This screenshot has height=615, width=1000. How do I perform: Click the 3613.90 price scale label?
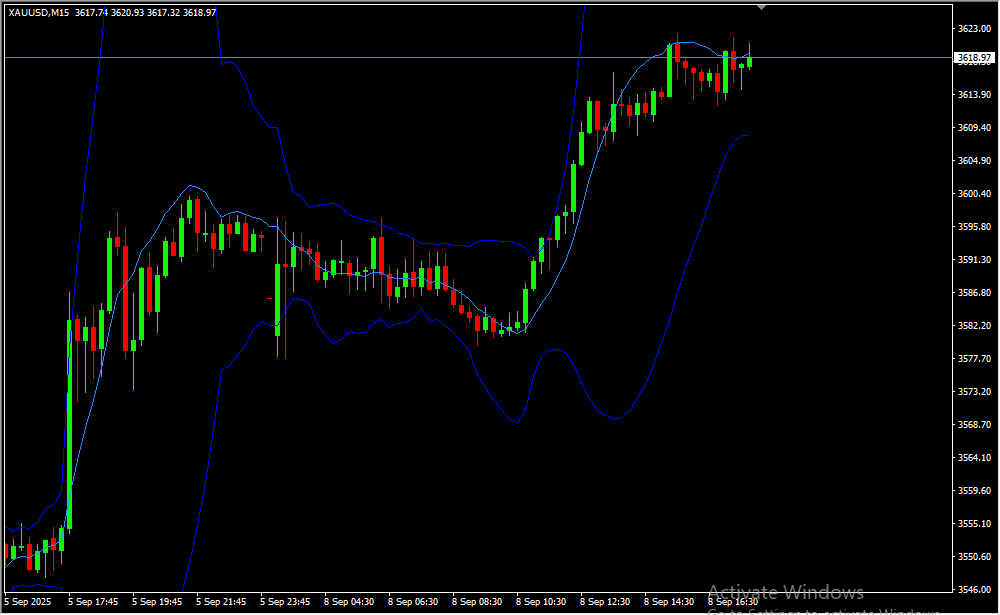pos(973,95)
